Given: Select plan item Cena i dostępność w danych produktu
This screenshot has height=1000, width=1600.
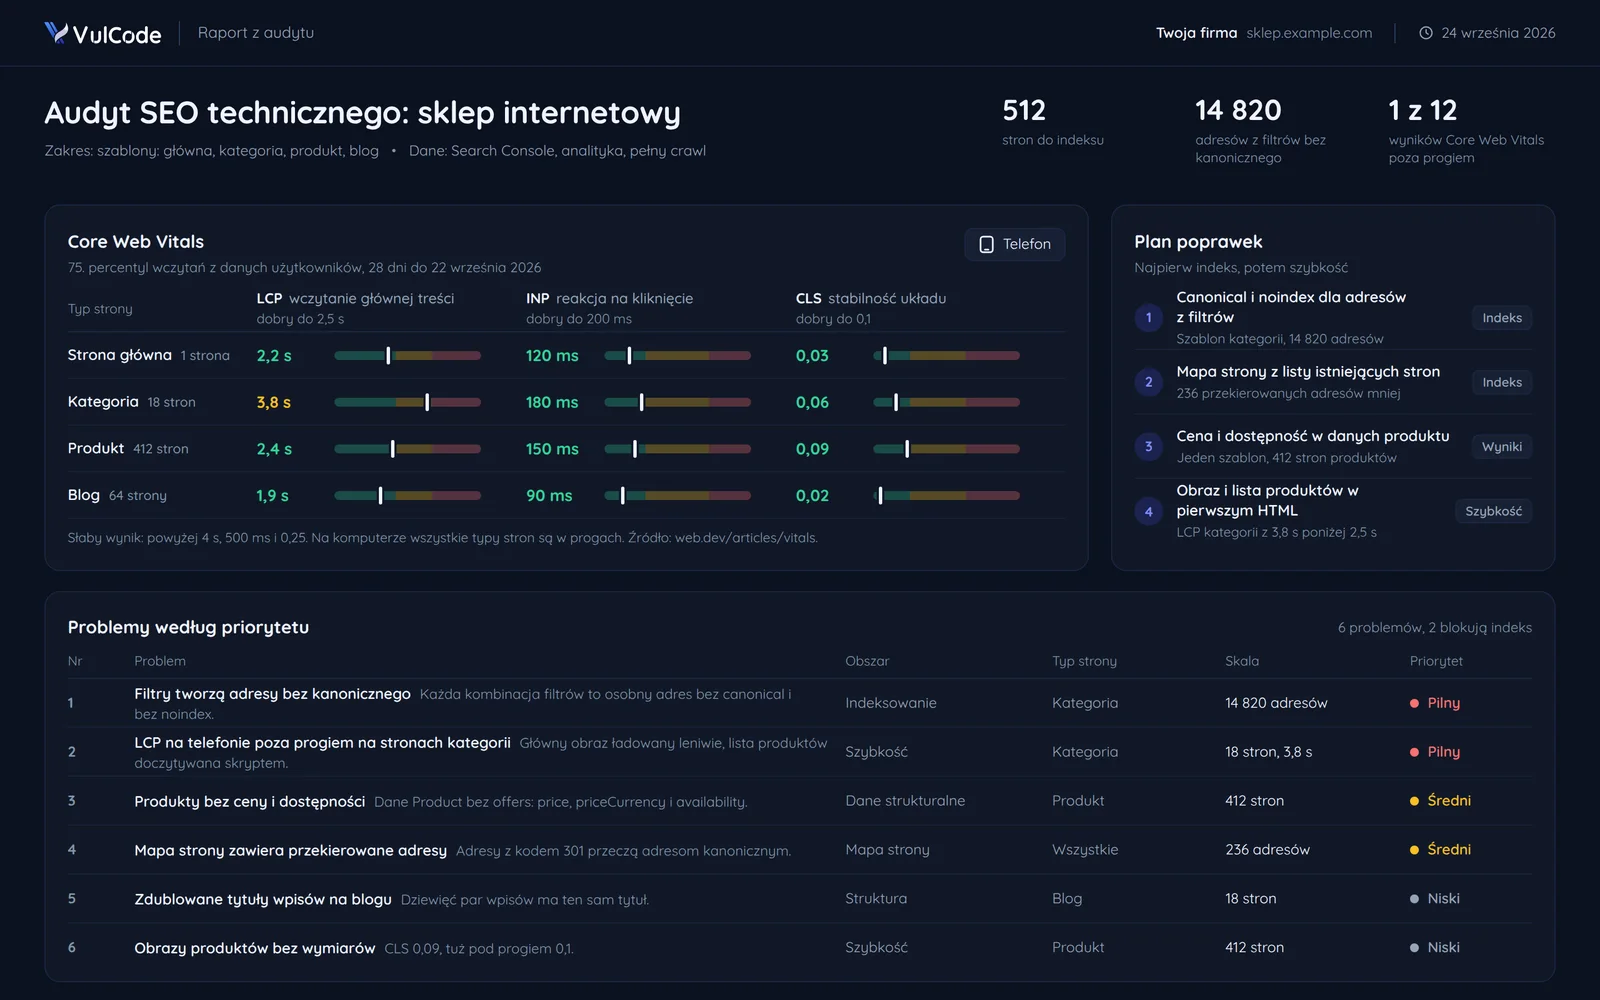Looking at the screenshot, I should coord(1333,447).
